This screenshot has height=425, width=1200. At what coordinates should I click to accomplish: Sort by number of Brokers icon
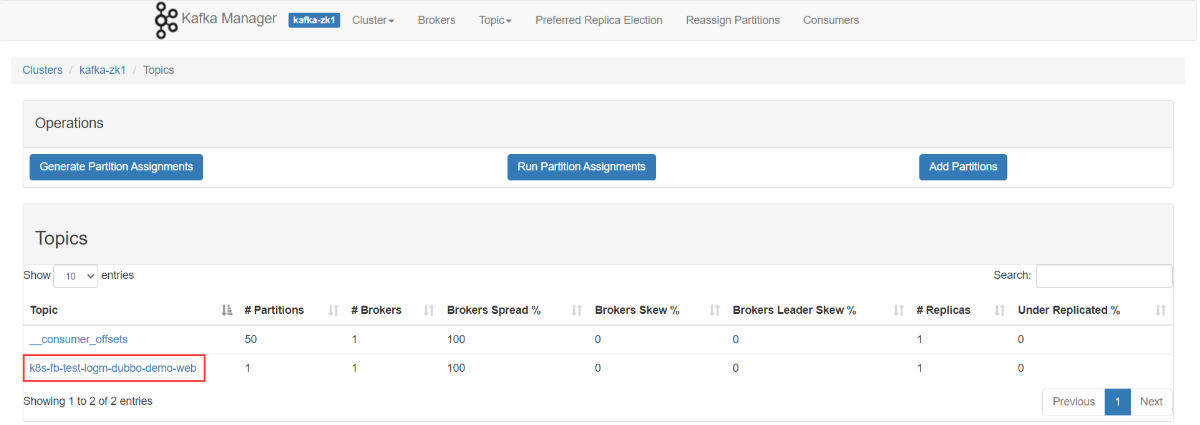click(x=429, y=311)
